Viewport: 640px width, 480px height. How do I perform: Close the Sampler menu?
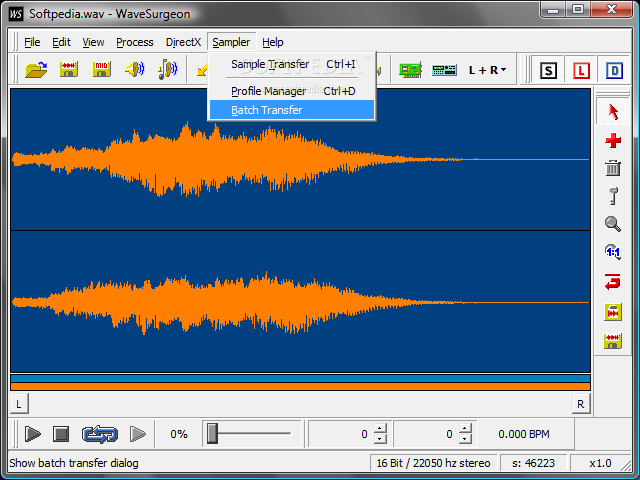pyautogui.click(x=231, y=42)
